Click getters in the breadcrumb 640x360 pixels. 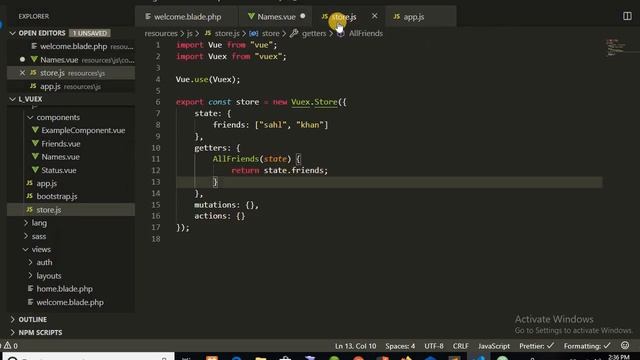(314, 33)
